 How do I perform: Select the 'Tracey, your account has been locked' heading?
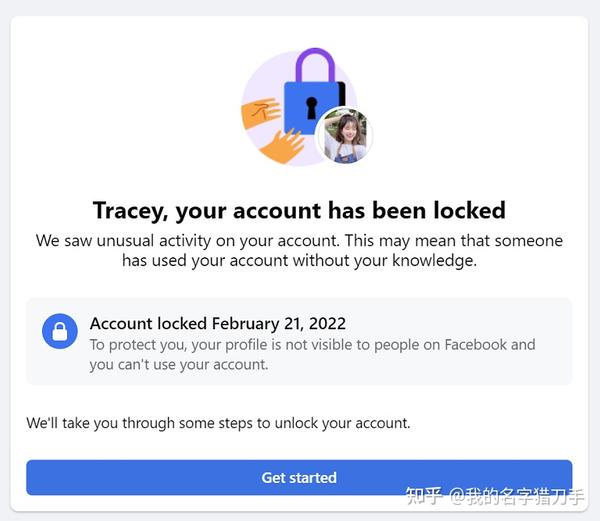click(299, 211)
